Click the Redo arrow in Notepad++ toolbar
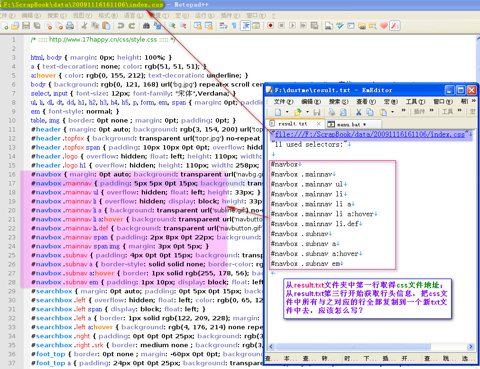Screen dimensions: 480x369 (132, 26)
